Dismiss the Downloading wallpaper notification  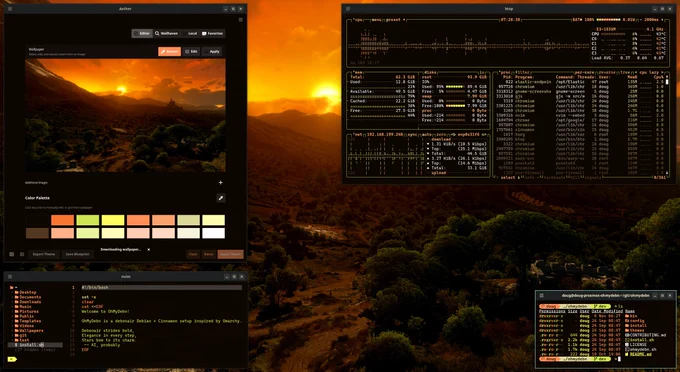[149, 250]
